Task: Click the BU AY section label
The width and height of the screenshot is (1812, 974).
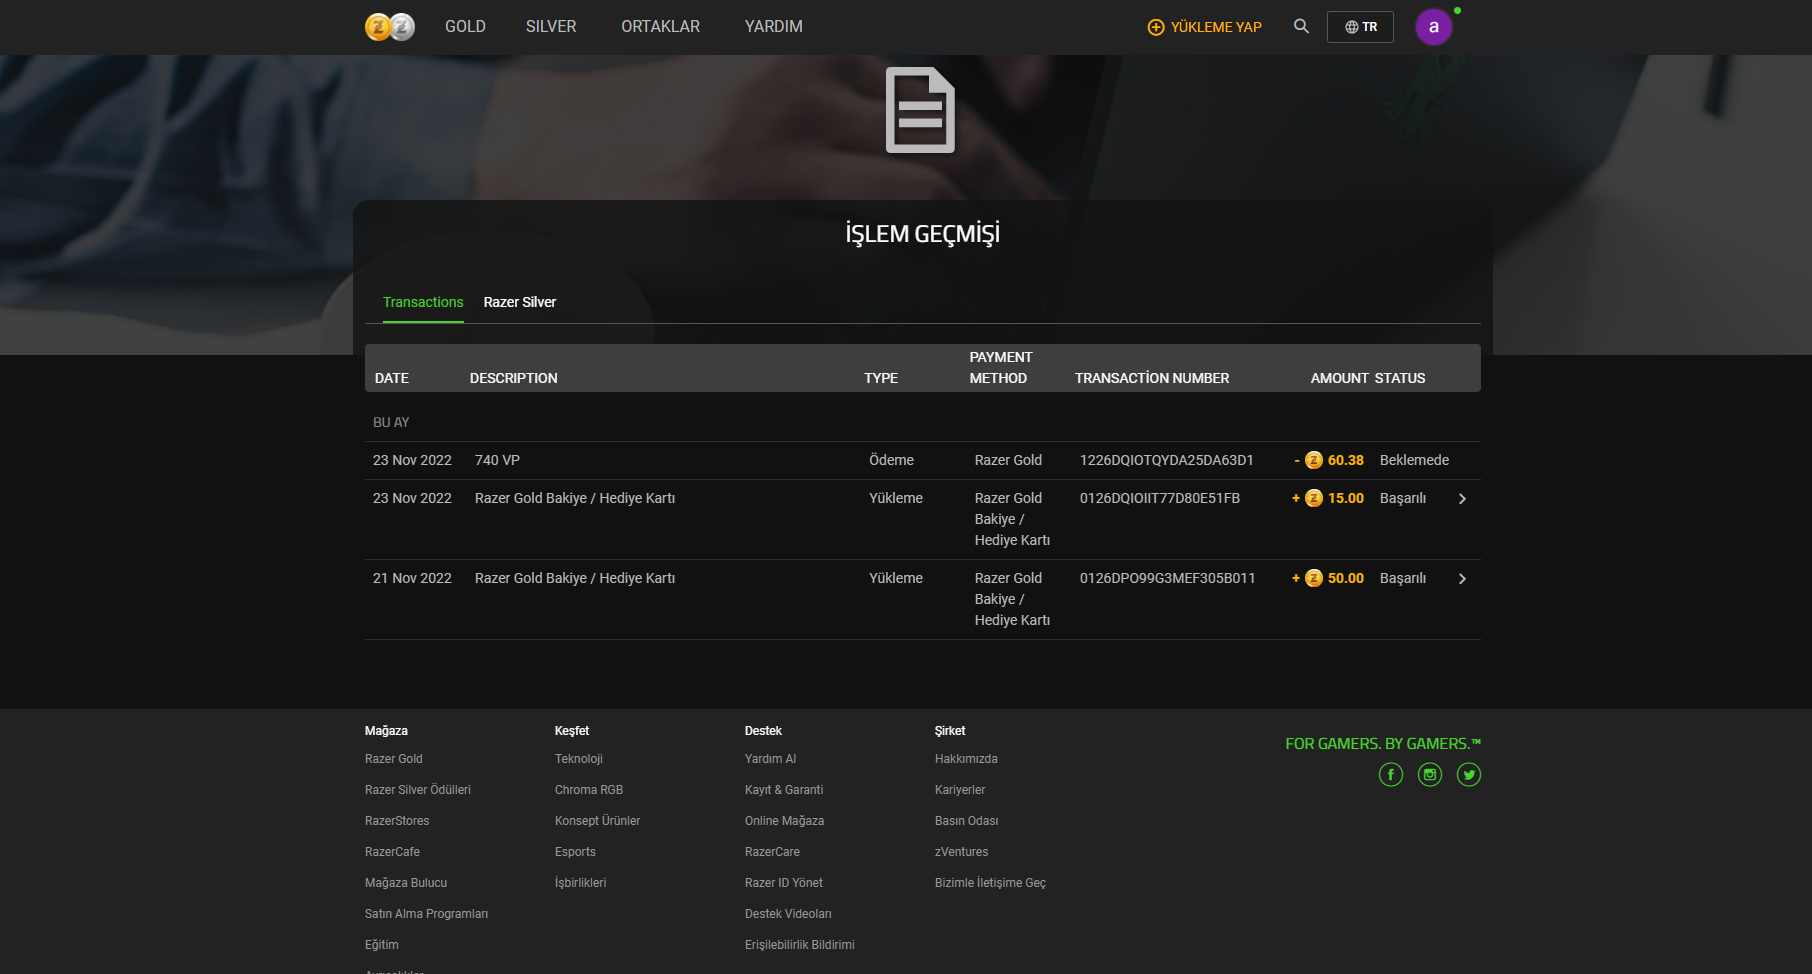Action: [391, 422]
